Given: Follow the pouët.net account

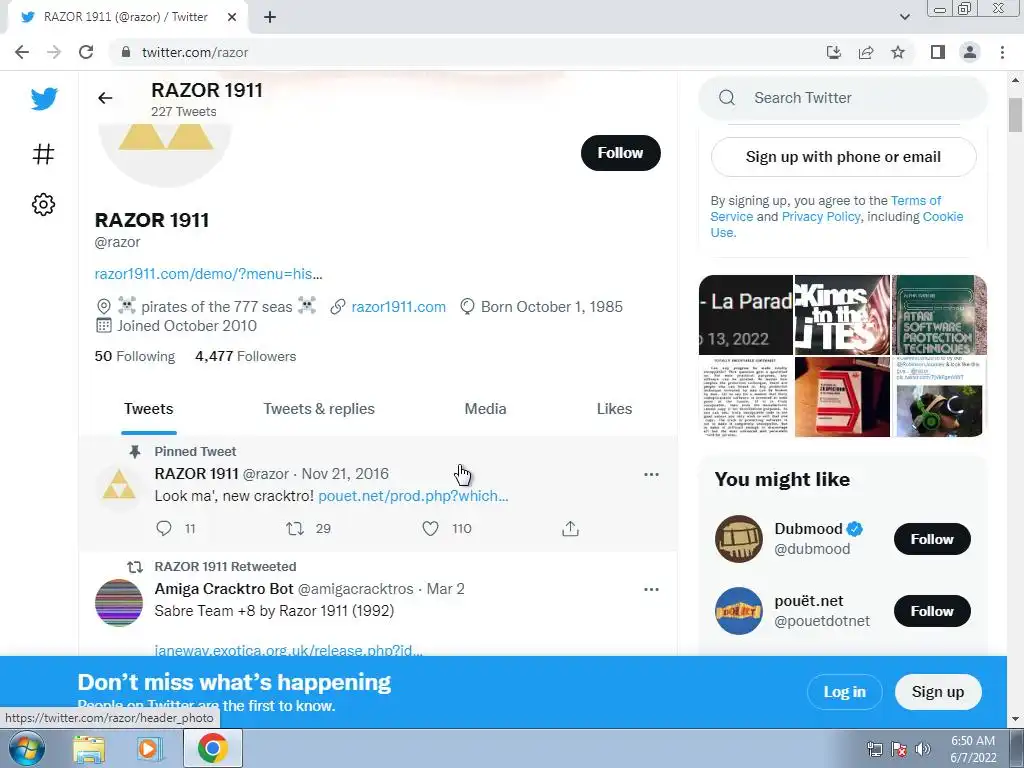Looking at the screenshot, I should point(932,611).
